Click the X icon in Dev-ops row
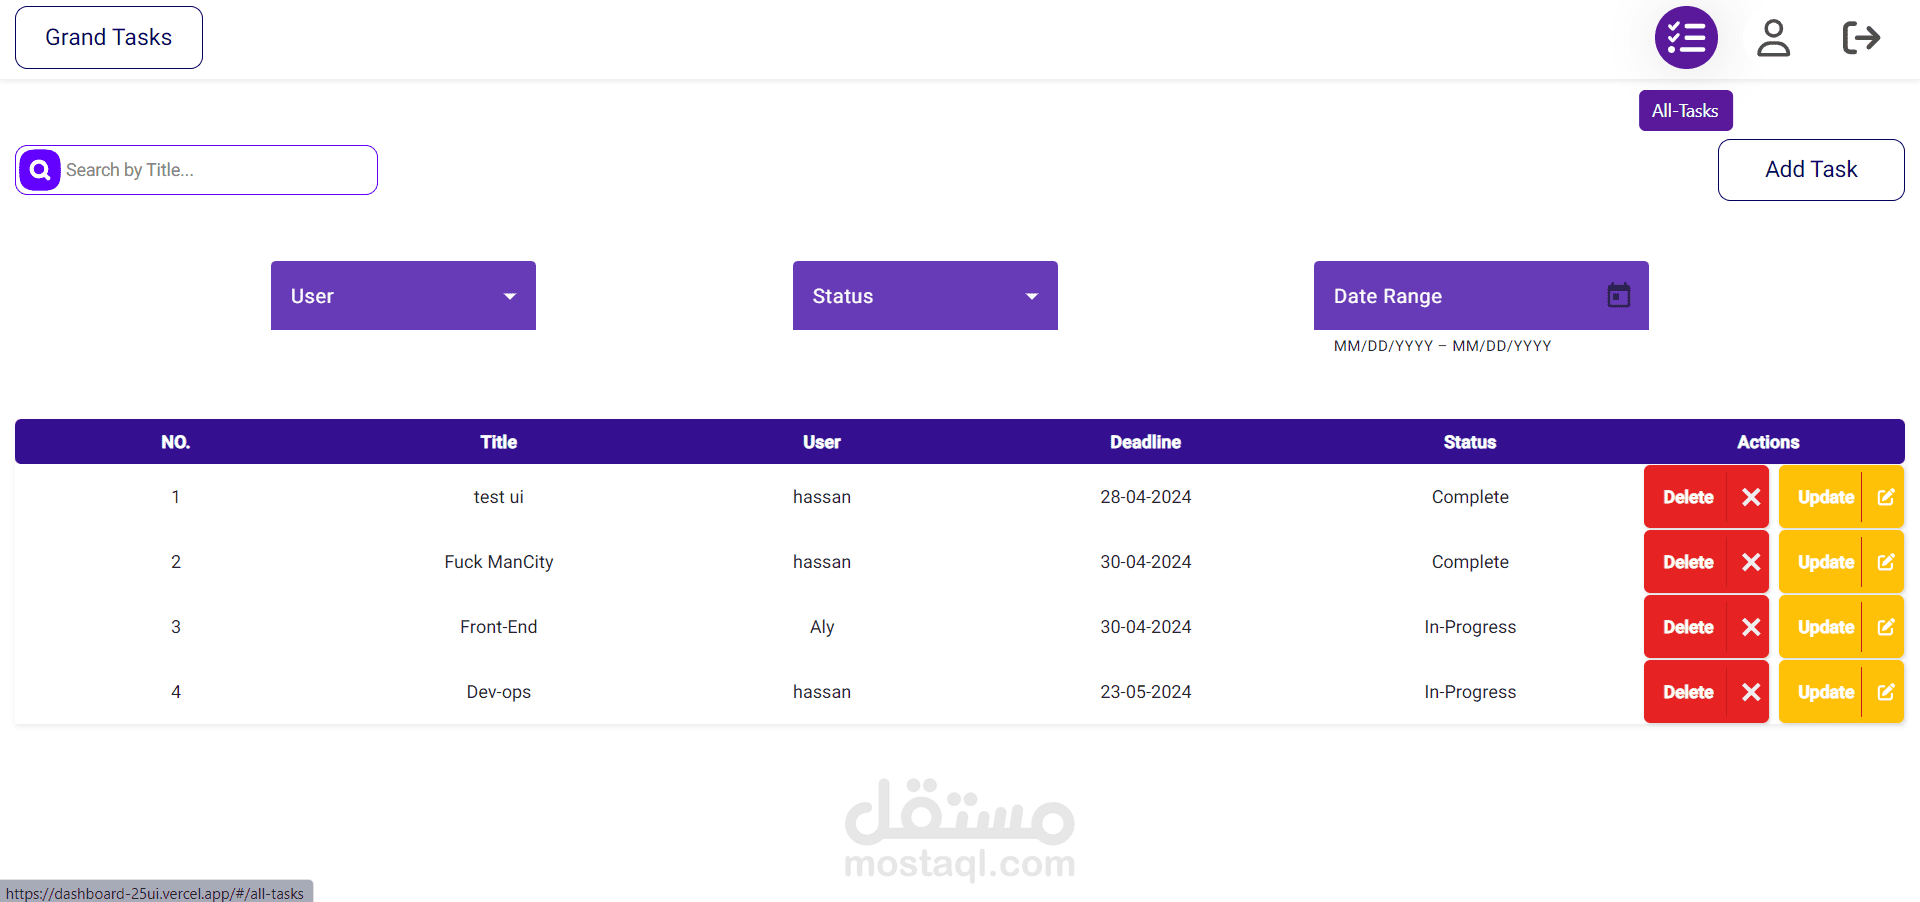Viewport: 1920px width, 902px height. coord(1751,692)
